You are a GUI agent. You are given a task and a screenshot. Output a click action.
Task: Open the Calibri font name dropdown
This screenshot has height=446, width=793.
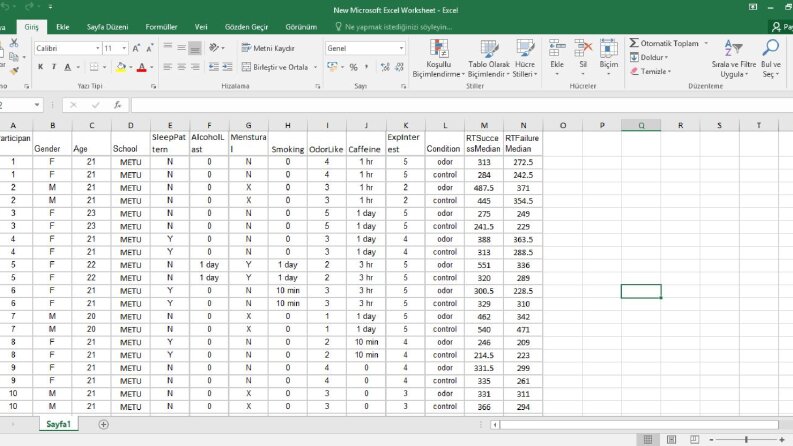(98, 48)
